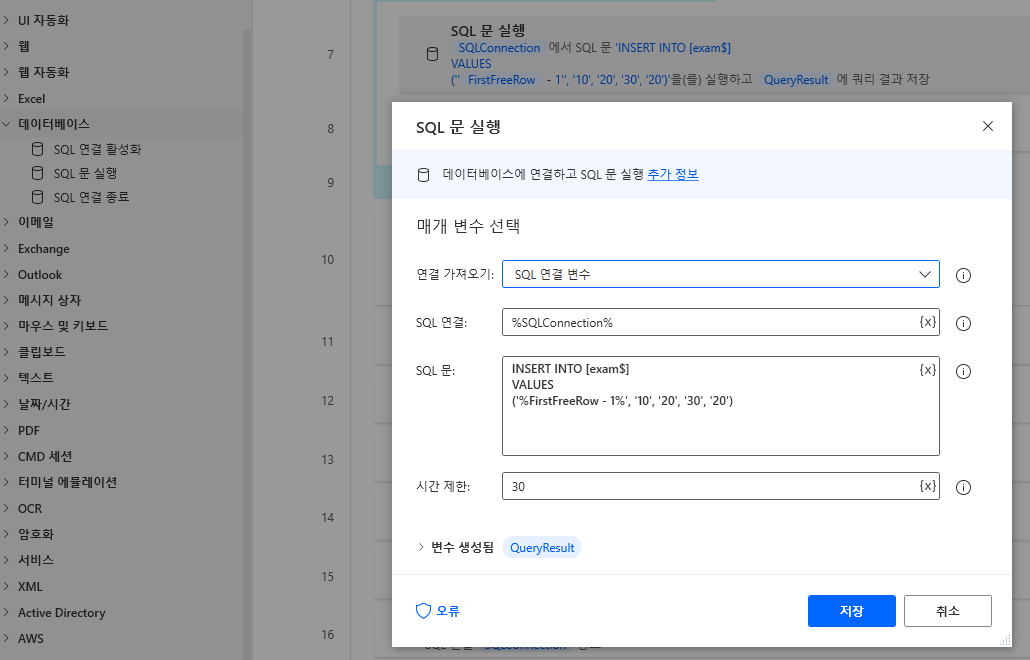Insert variable into SQL 연결 field via {x}
Screen dimensions: 1030x660
pyautogui.click(x=927, y=322)
